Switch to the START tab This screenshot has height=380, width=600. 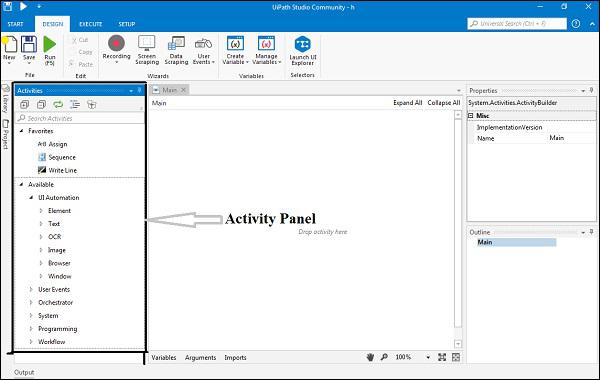tap(15, 24)
